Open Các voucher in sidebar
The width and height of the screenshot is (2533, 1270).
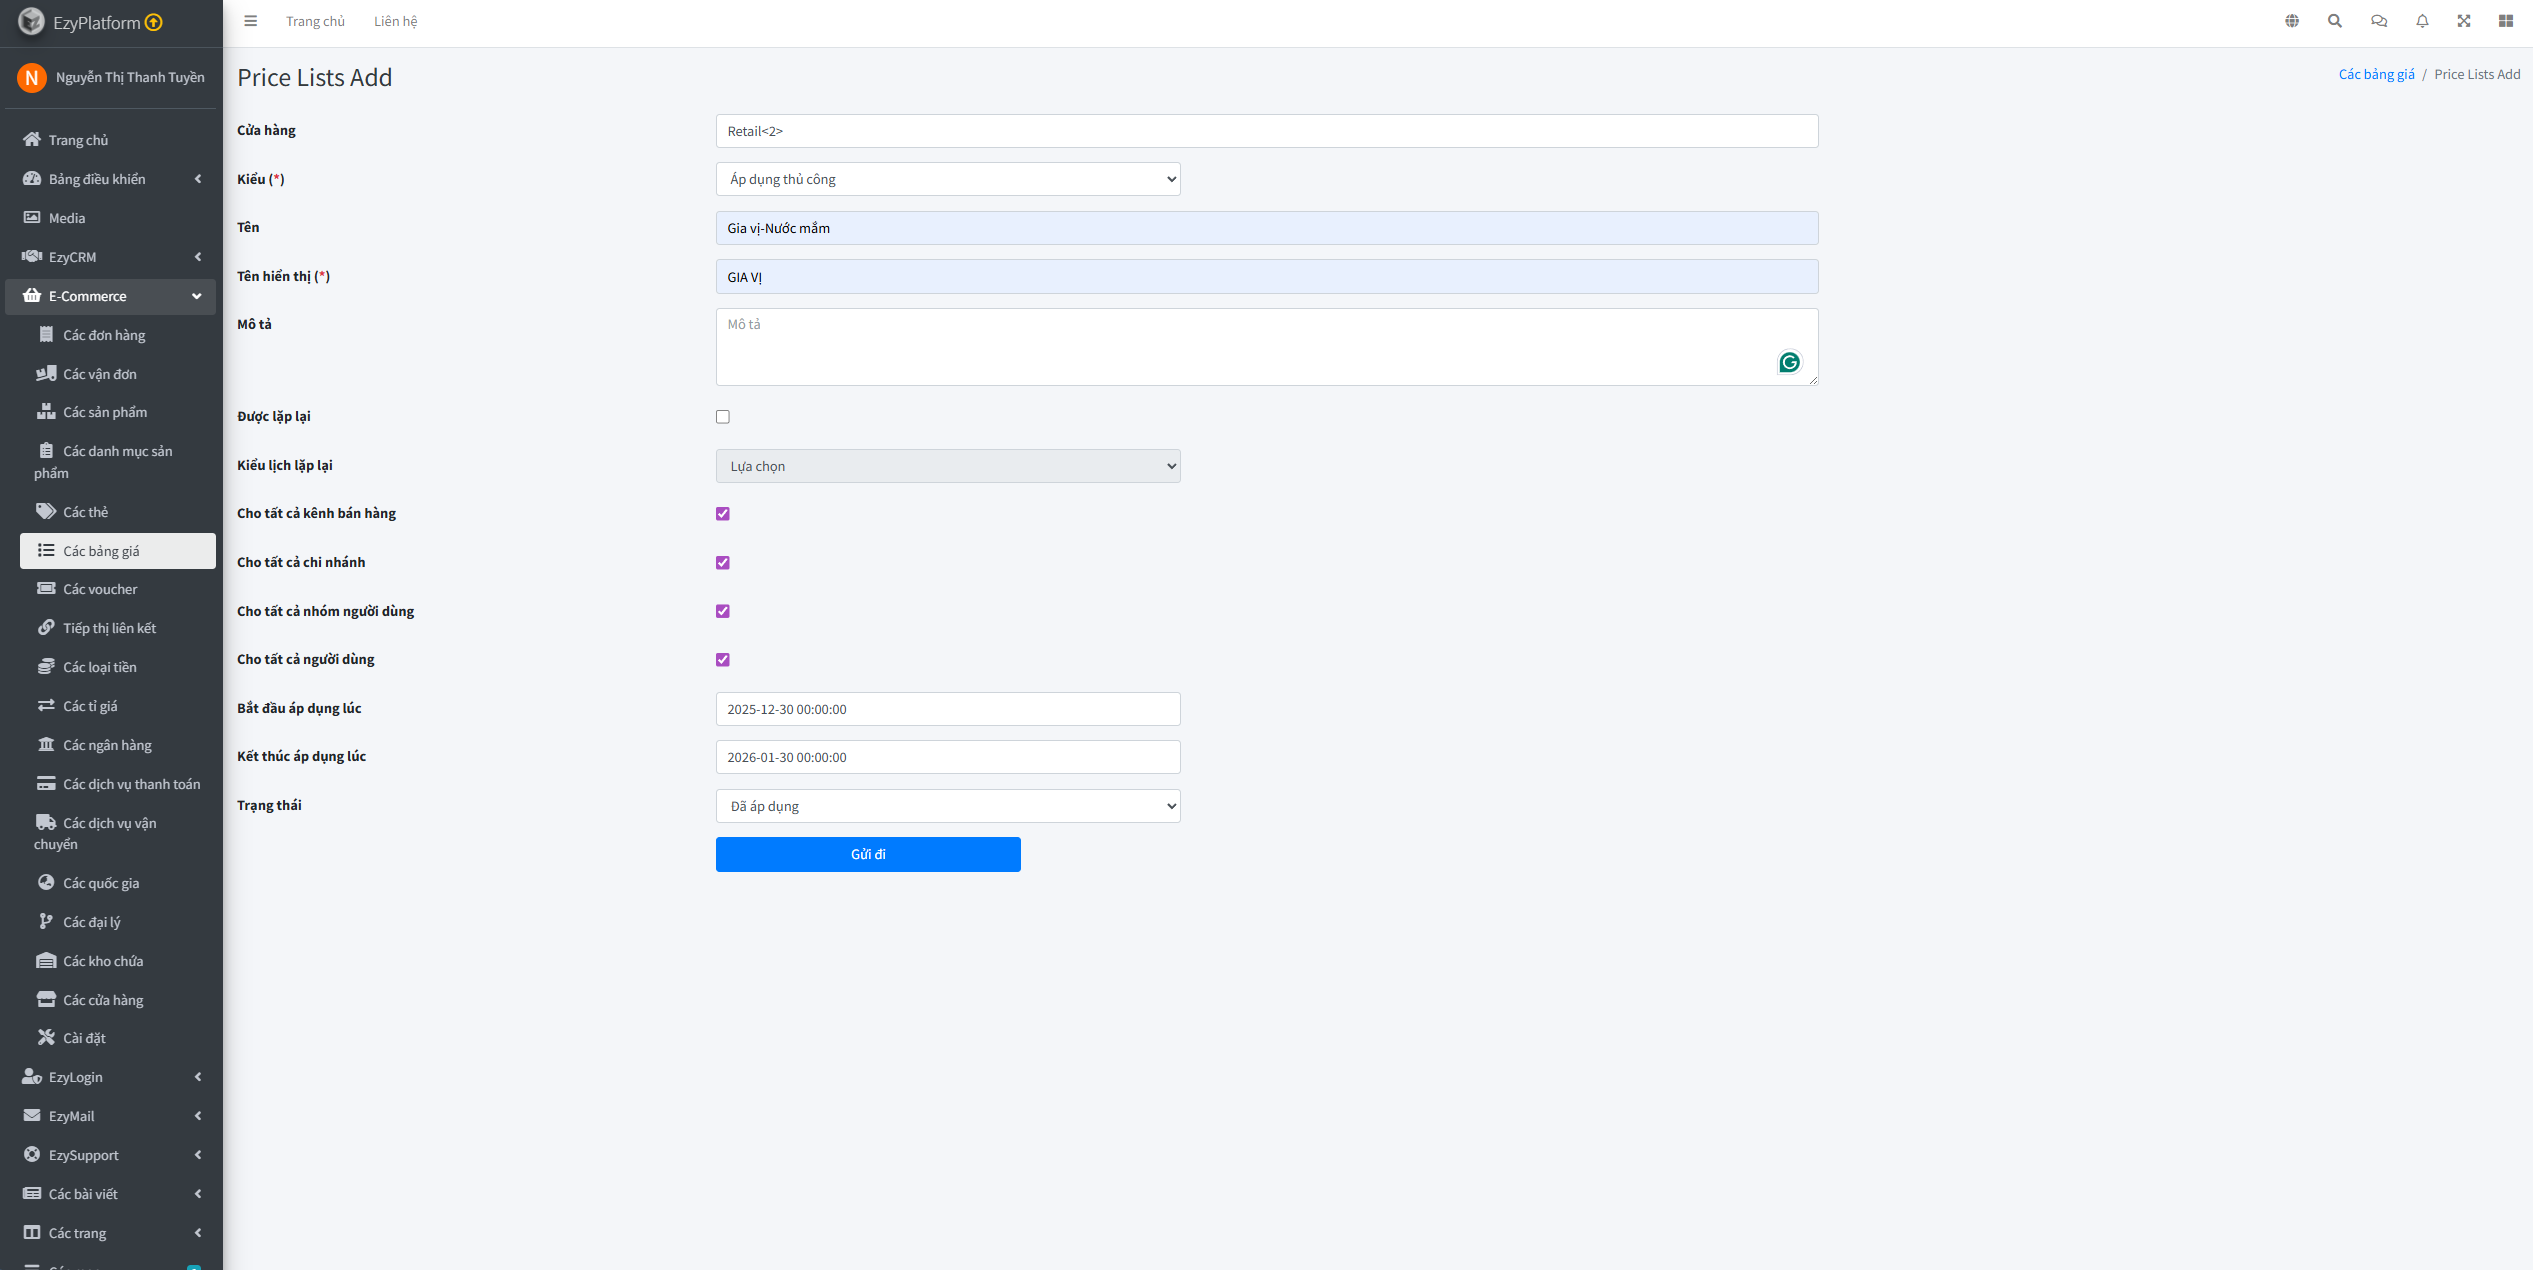100,589
